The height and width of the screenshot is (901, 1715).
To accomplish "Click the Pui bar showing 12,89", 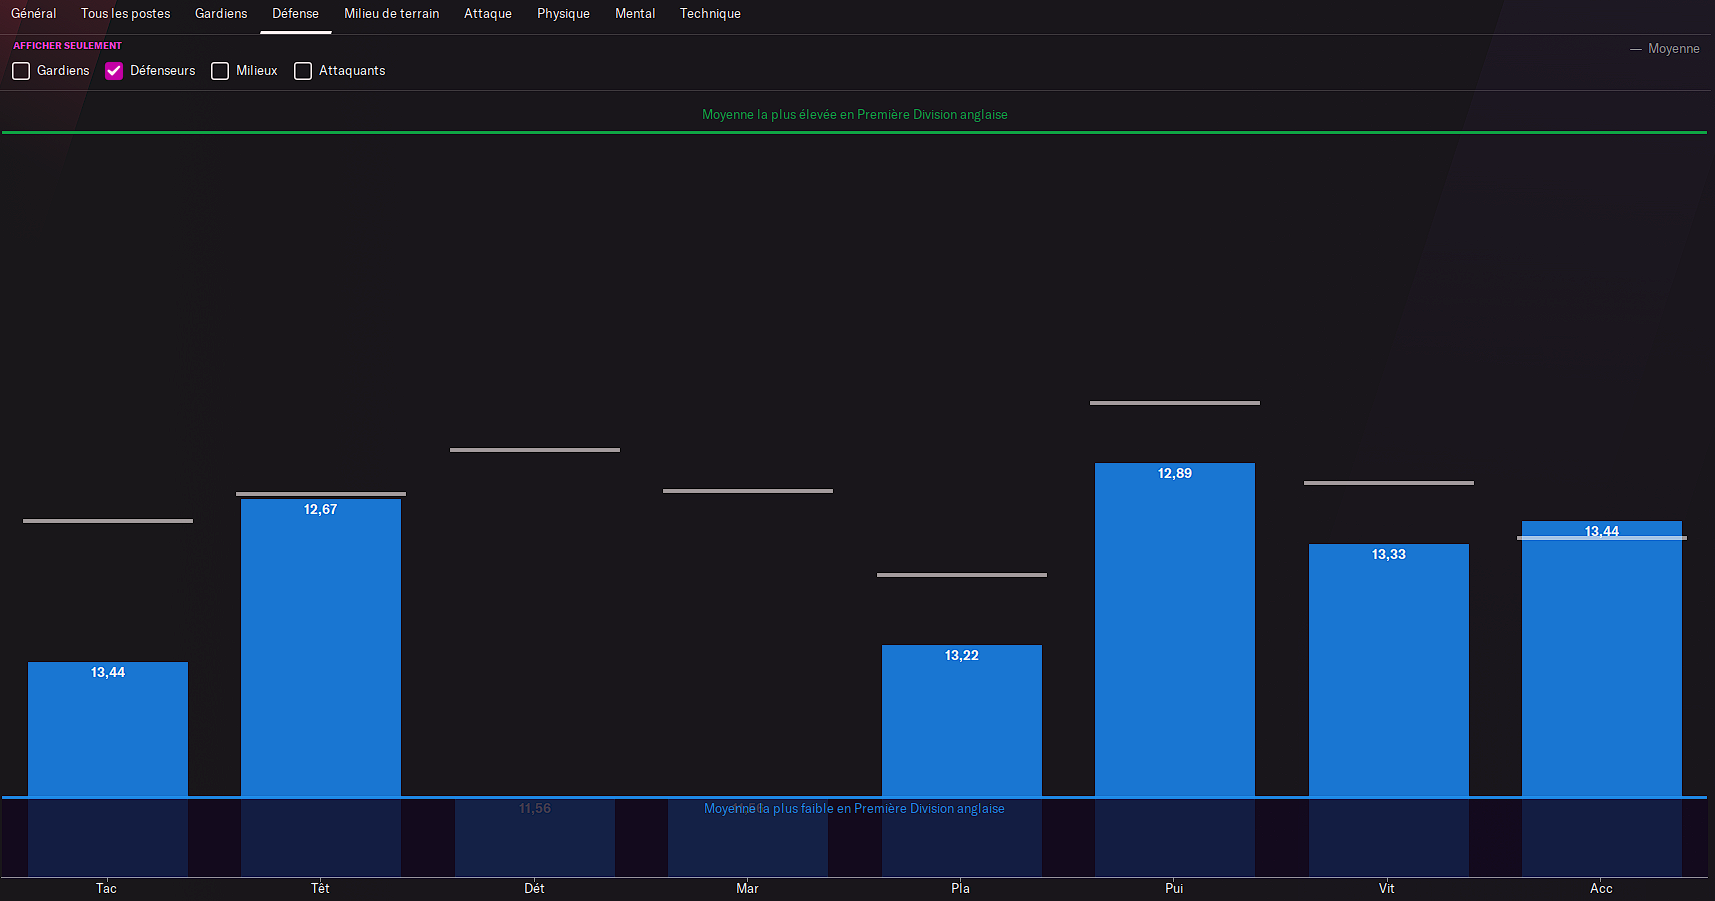I will click(x=1175, y=670).
